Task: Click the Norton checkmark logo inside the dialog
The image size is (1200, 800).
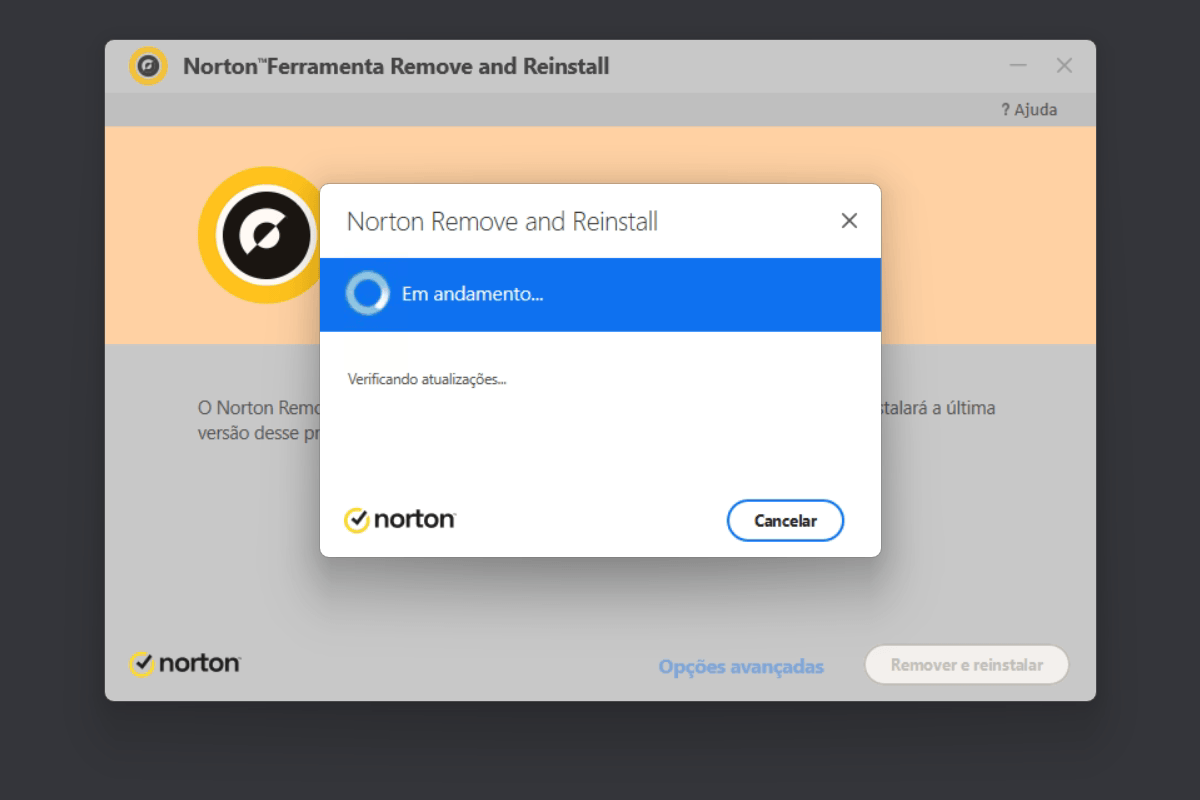Action: click(359, 519)
